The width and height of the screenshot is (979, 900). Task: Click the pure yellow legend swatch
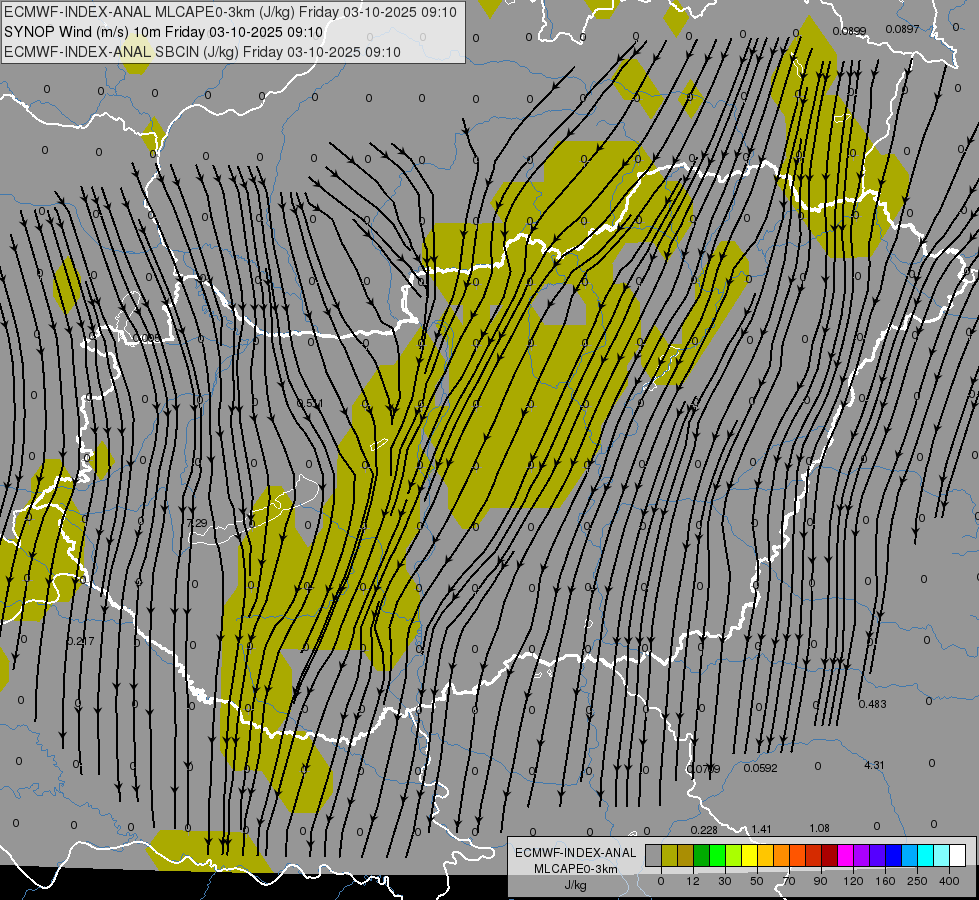pyautogui.click(x=750, y=856)
